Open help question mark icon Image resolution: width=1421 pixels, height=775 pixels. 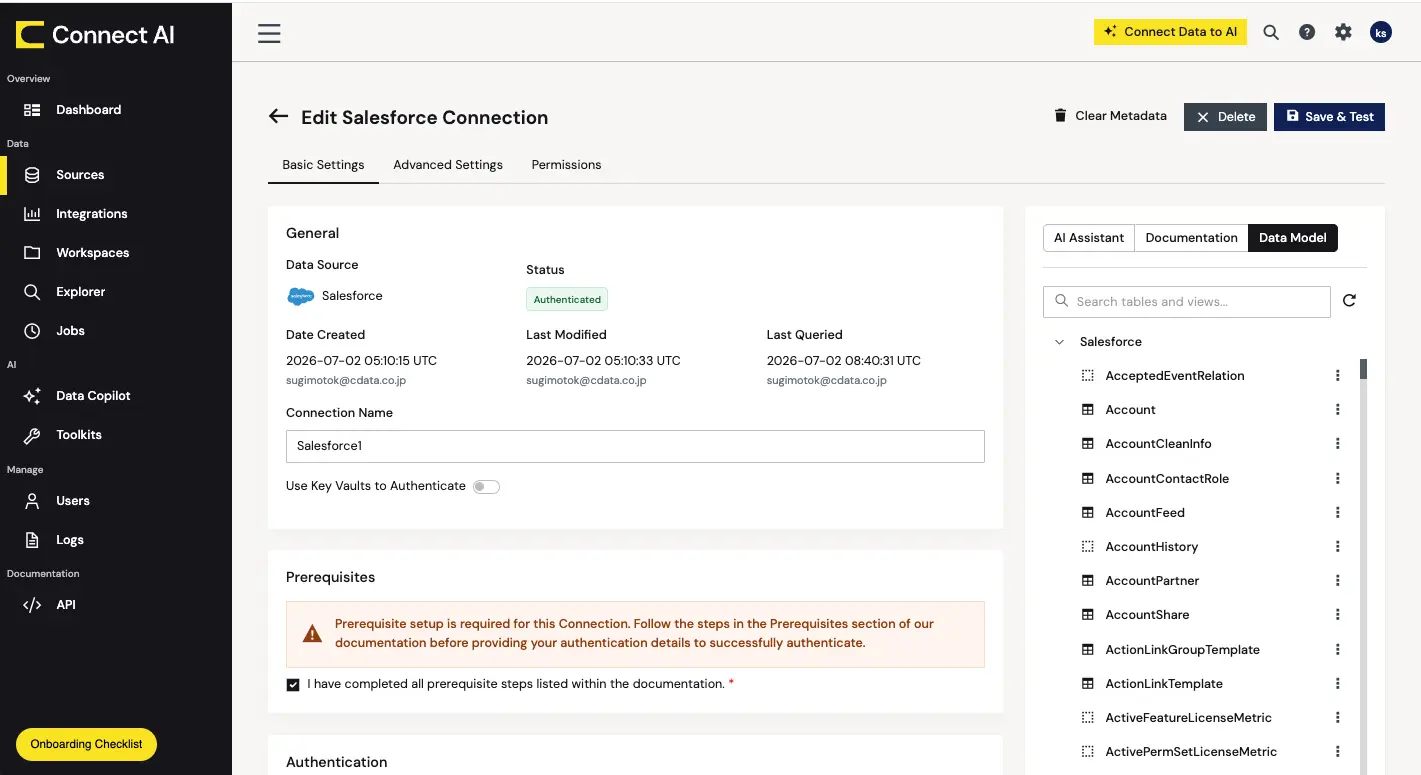tap(1307, 32)
